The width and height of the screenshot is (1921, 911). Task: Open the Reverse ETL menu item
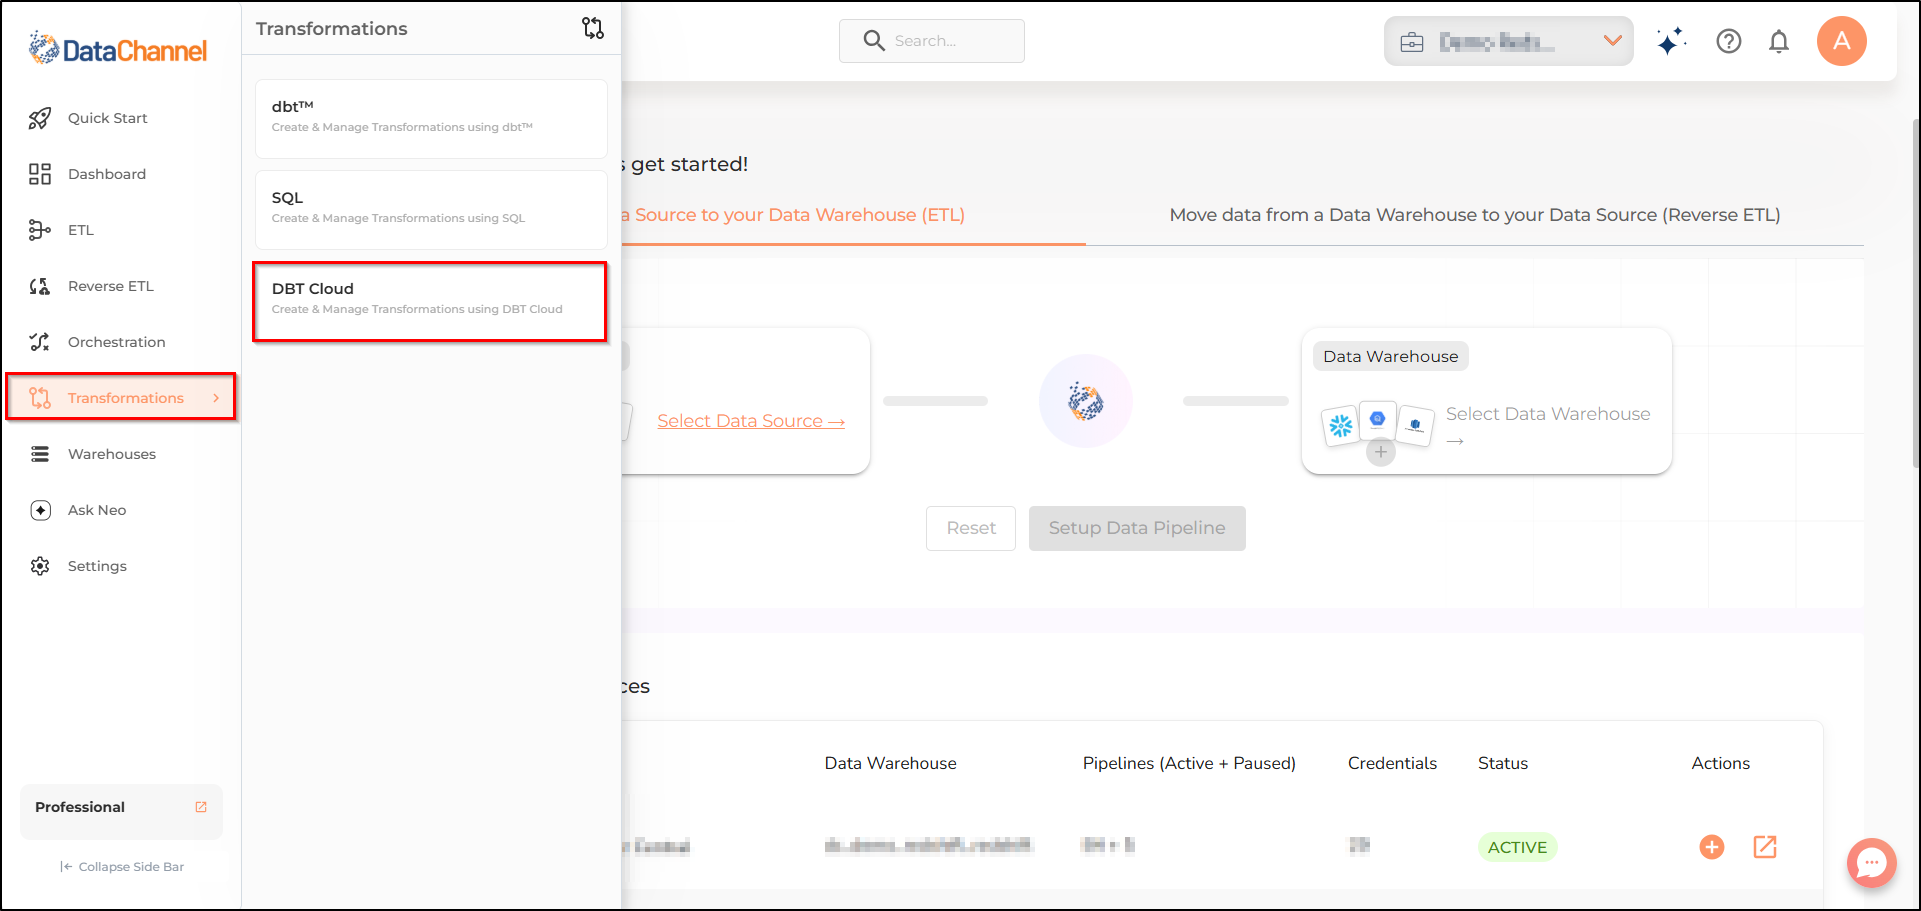pyautogui.click(x=122, y=286)
